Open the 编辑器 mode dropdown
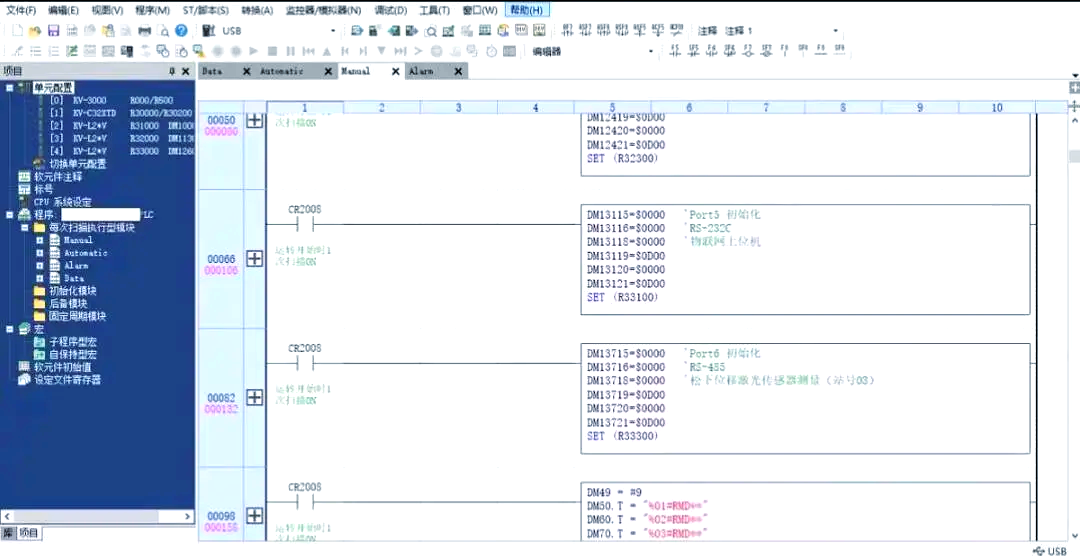 (650, 51)
